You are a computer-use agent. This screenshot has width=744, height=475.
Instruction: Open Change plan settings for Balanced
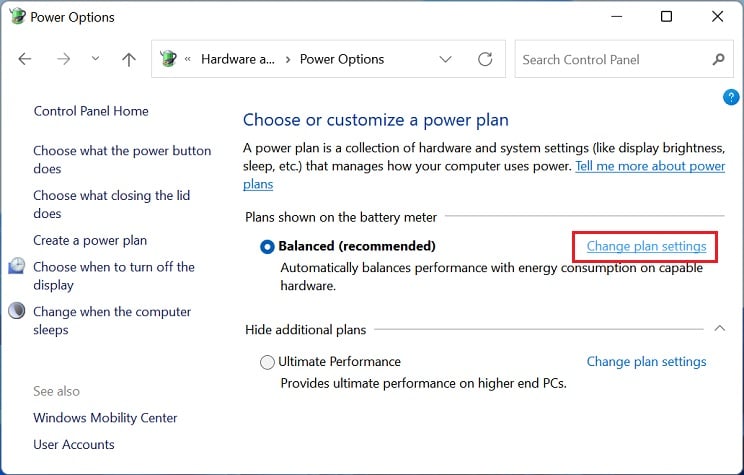646,246
